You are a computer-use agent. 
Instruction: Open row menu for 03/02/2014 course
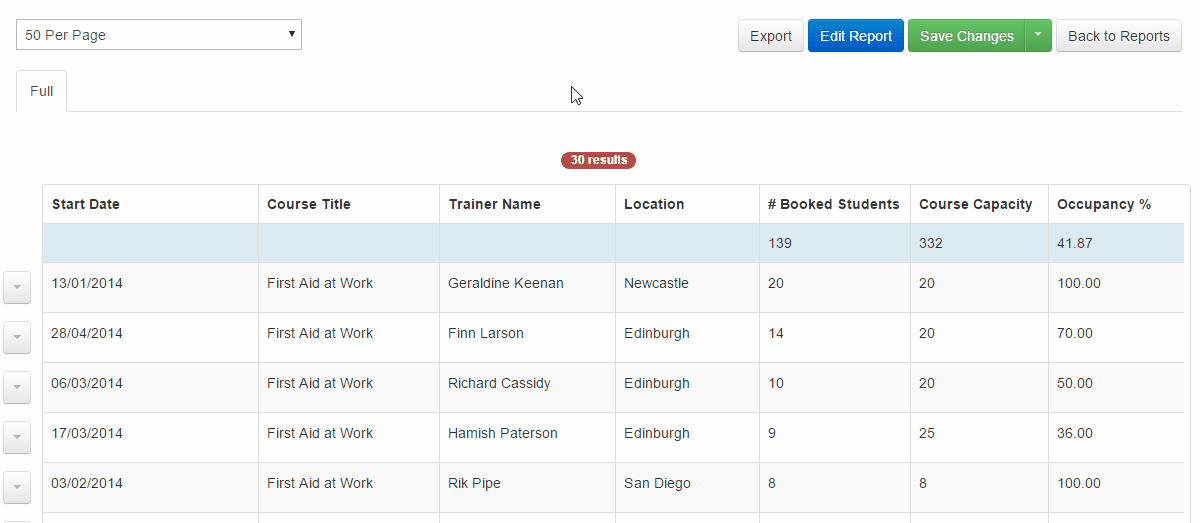pos(17,487)
